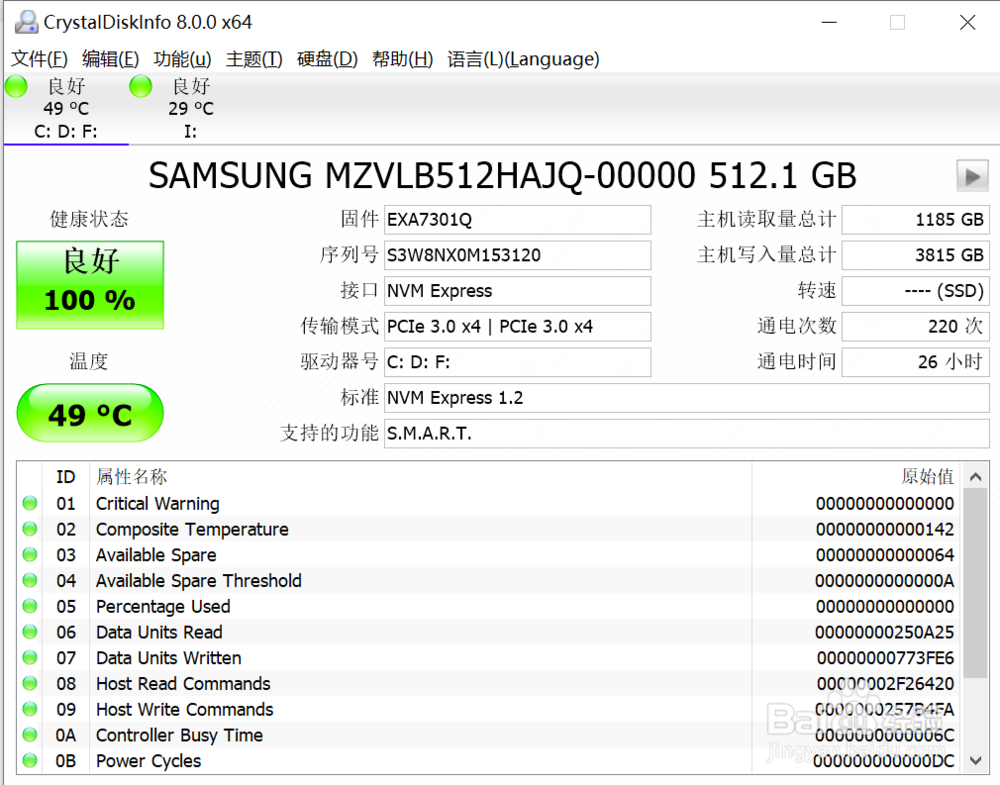Click raw value 0000000250A25
The image size is (1000, 785).
tap(885, 633)
